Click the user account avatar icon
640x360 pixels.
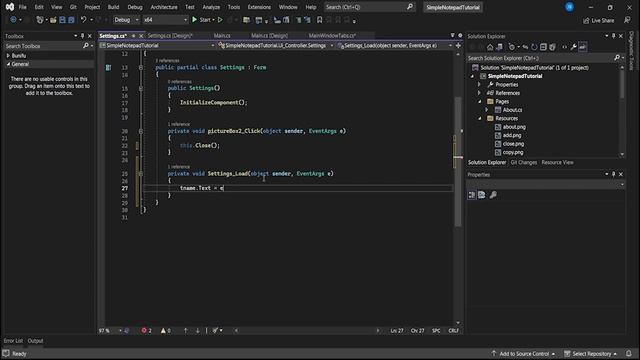click(x=569, y=7)
